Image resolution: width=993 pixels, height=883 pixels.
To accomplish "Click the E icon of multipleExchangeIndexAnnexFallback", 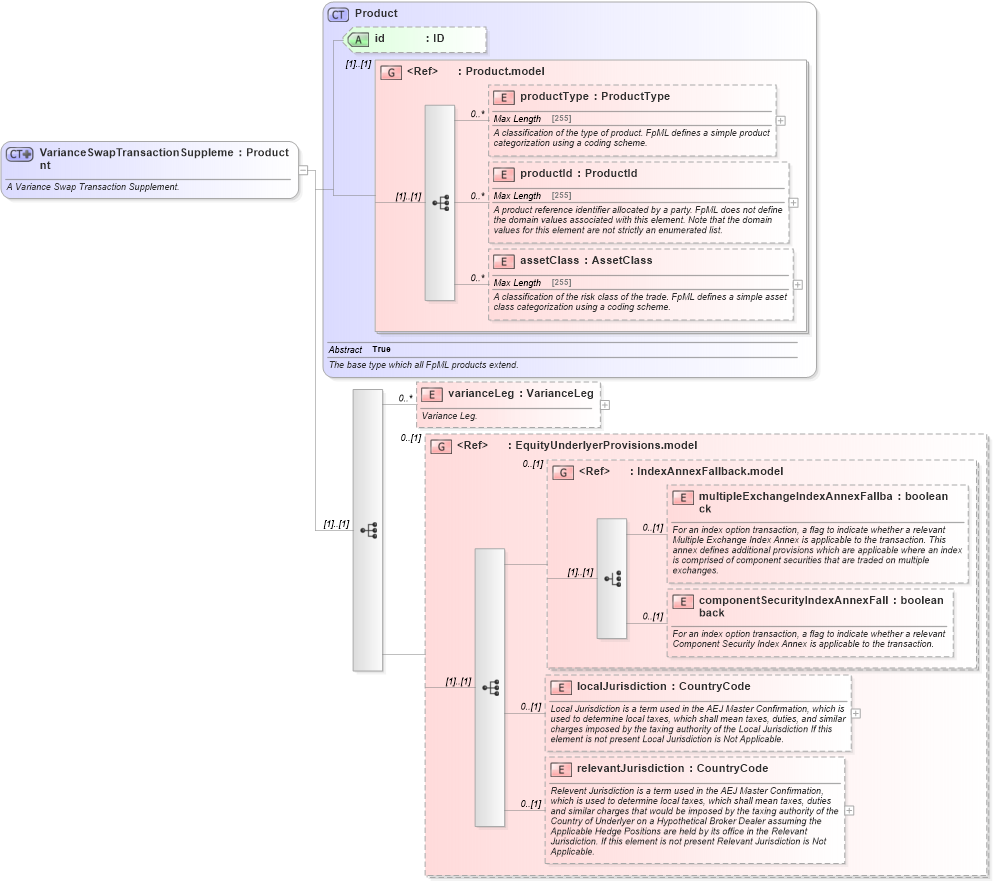I will (683, 497).
